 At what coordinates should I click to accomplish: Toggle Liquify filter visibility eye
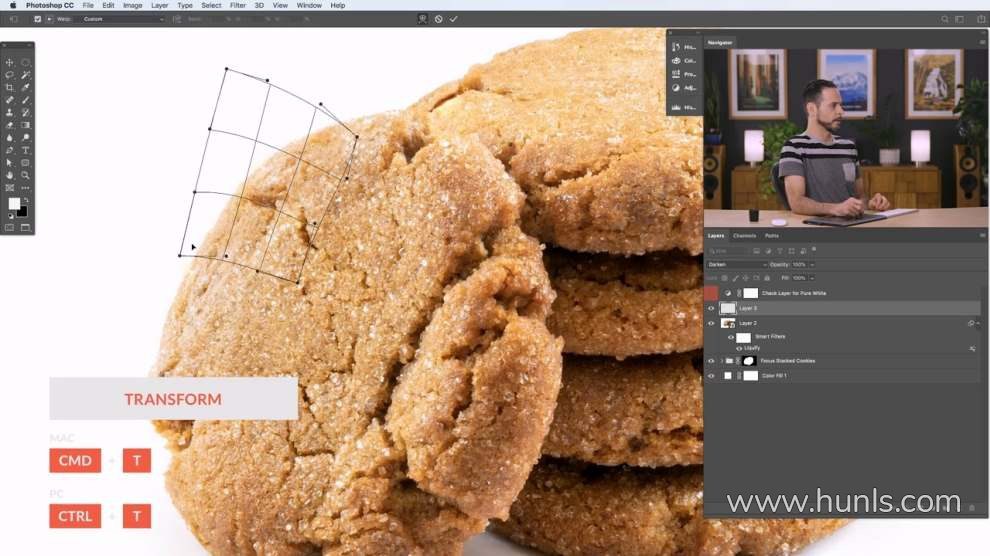tap(739, 348)
